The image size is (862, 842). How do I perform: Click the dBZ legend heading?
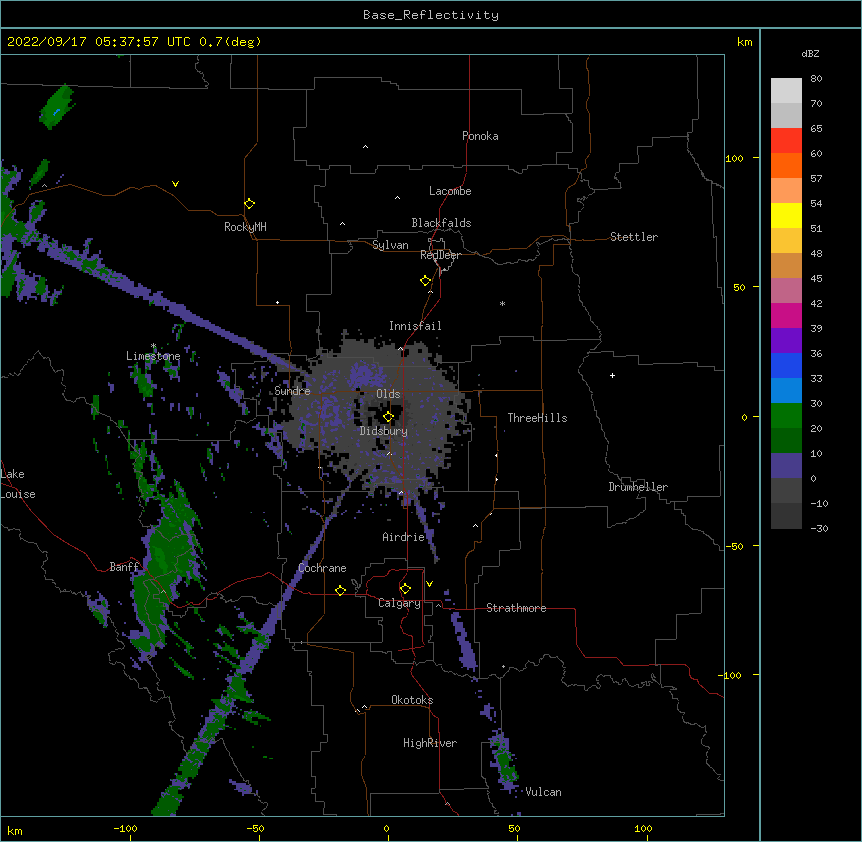pyautogui.click(x=810, y=53)
